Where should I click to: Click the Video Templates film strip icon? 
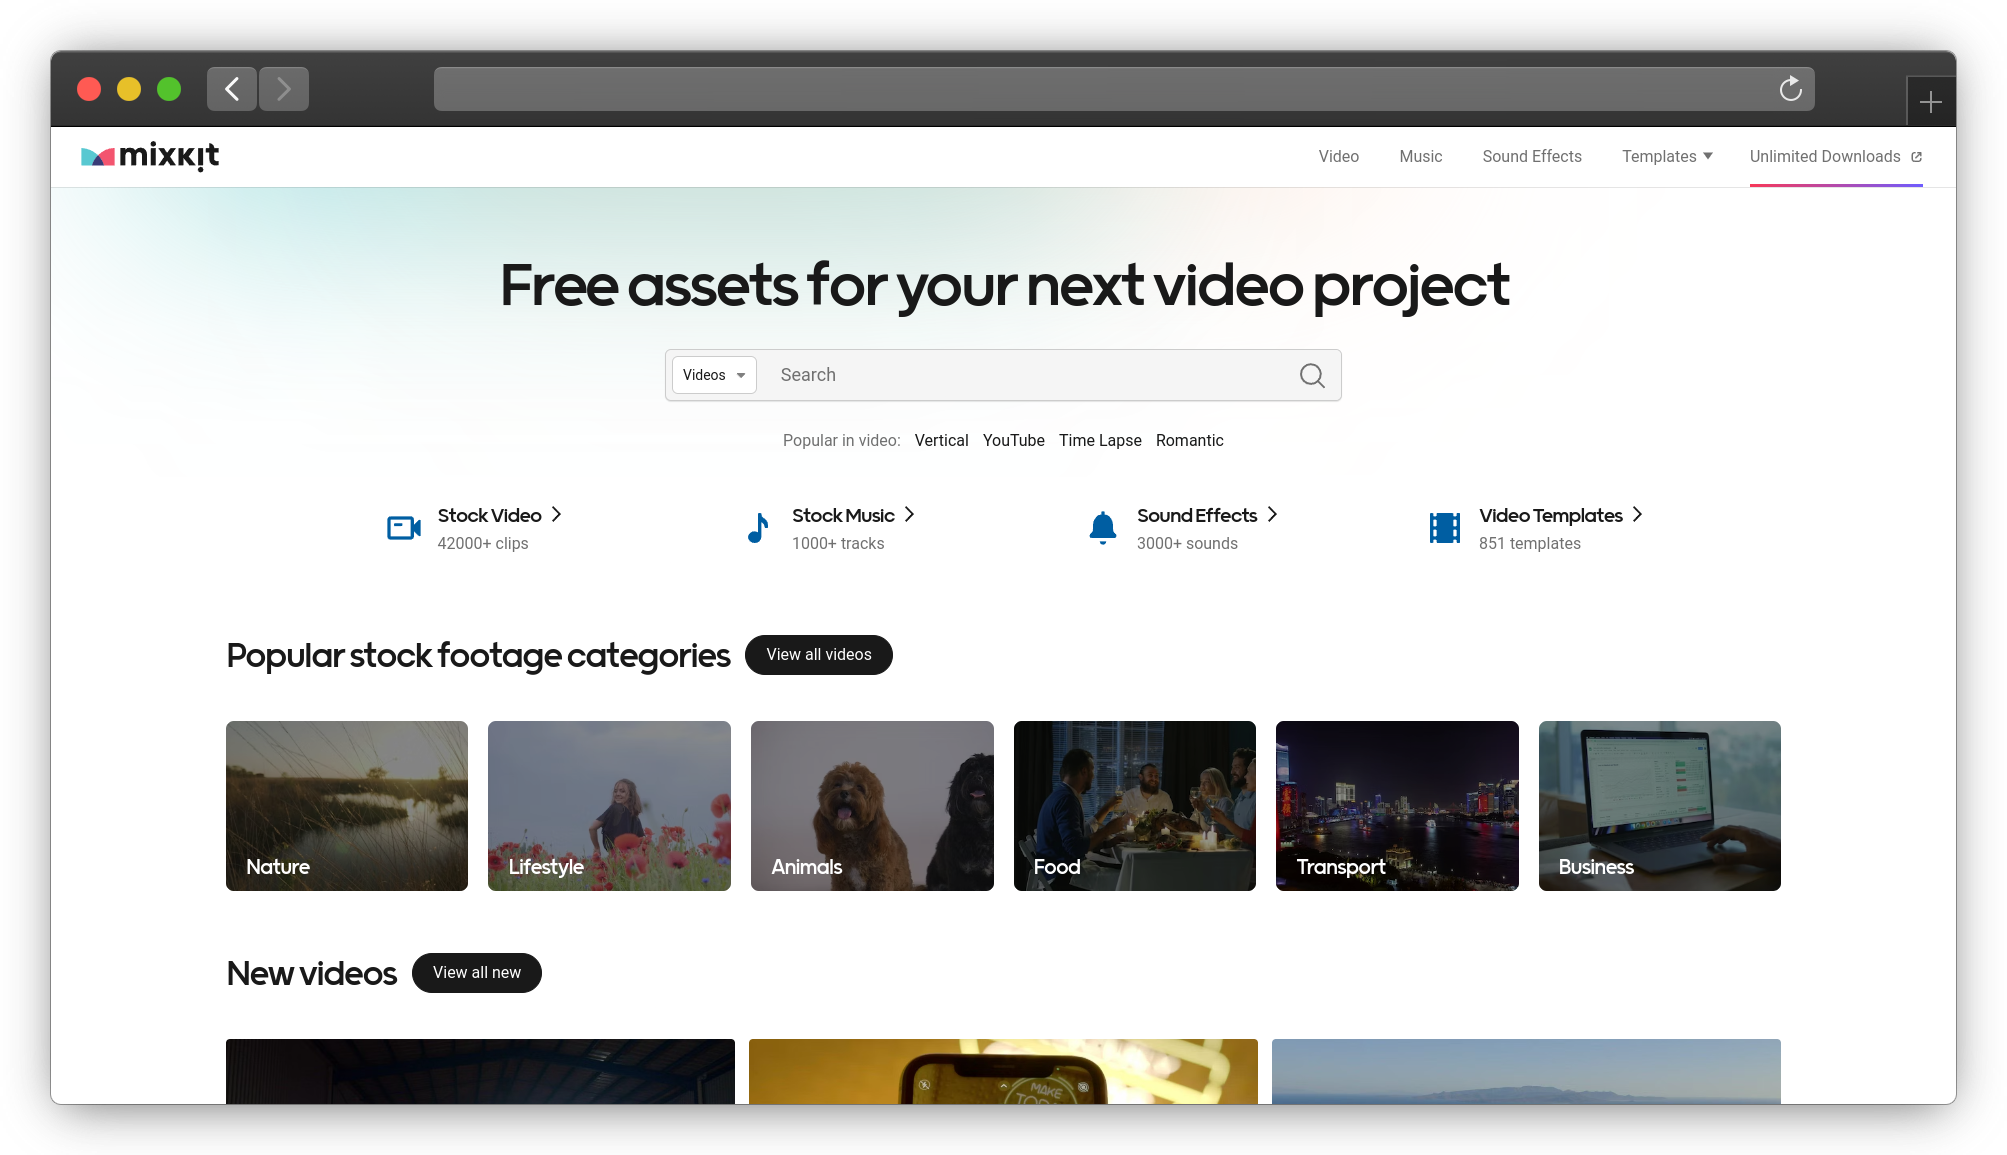(1444, 528)
